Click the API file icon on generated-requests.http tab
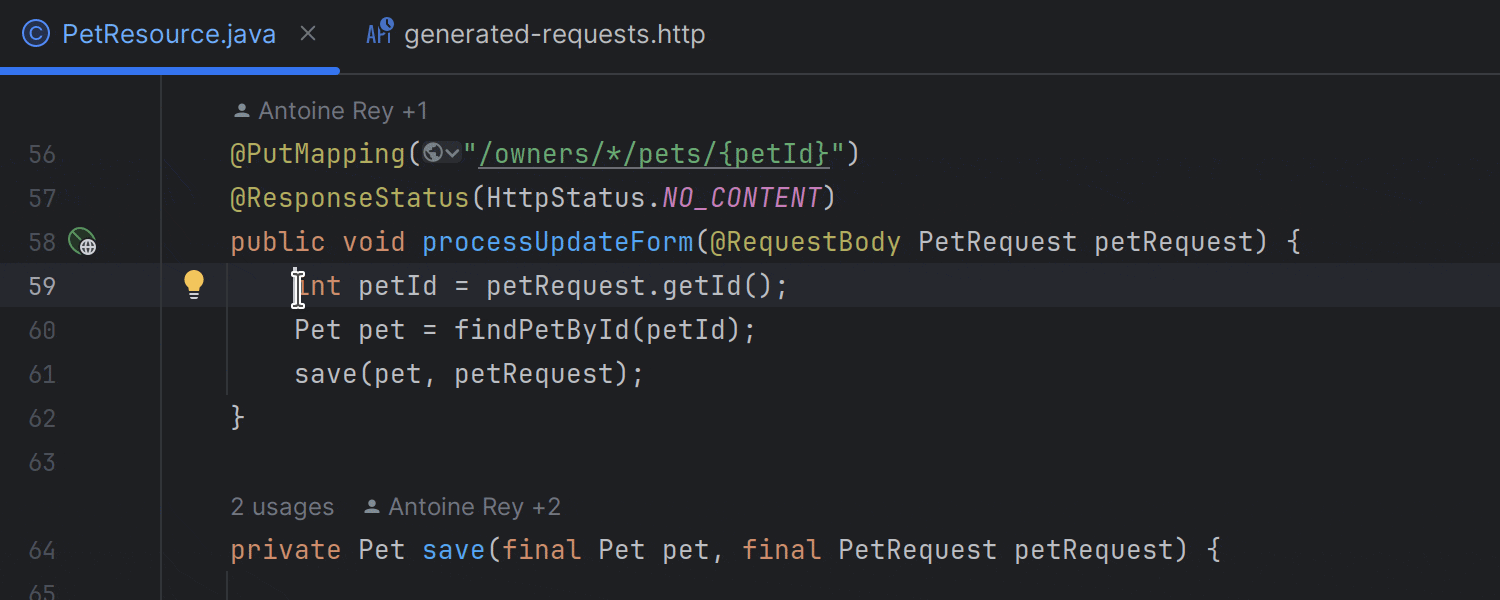Viewport: 1500px width, 600px height. pos(379,32)
